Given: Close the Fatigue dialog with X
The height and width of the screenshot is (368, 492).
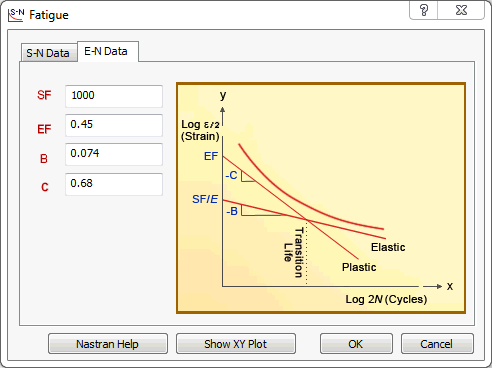Looking at the screenshot, I should (x=461, y=10).
